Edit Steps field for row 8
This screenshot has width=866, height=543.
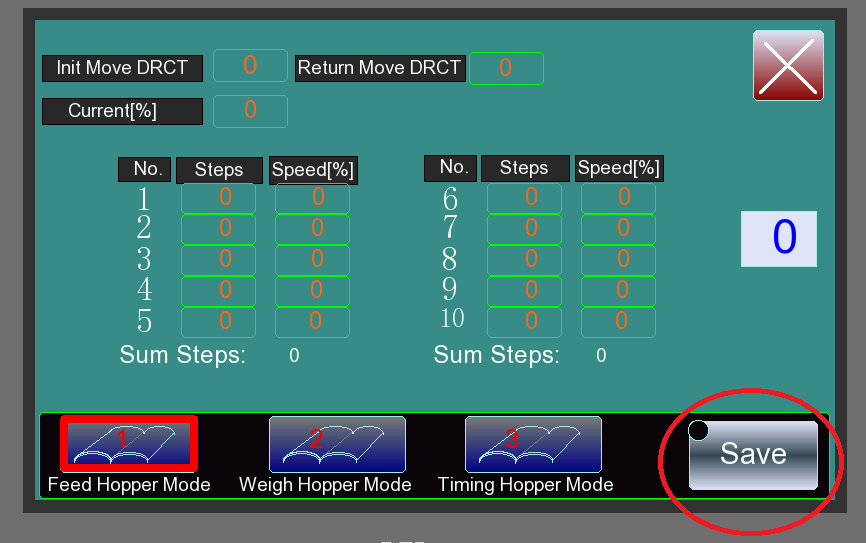524,260
